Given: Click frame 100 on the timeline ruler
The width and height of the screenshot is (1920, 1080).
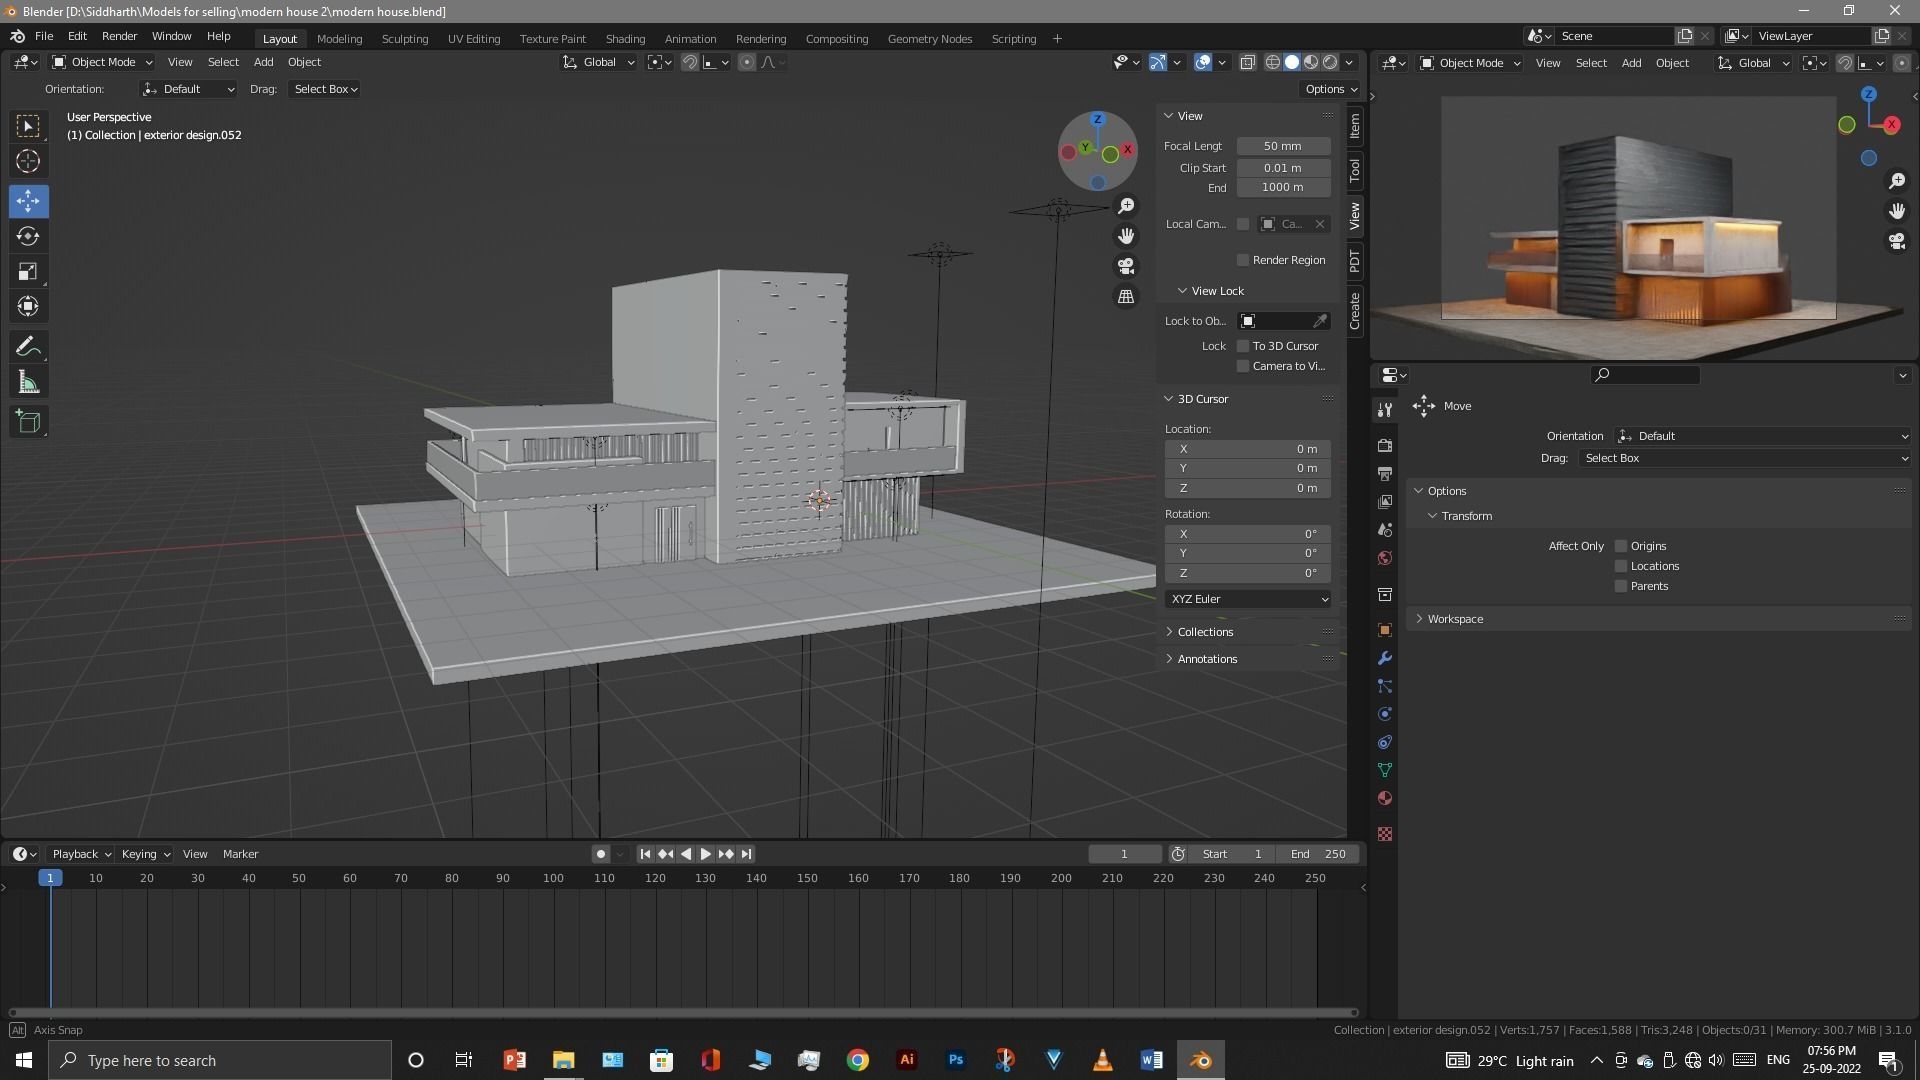Looking at the screenshot, I should click(x=553, y=878).
